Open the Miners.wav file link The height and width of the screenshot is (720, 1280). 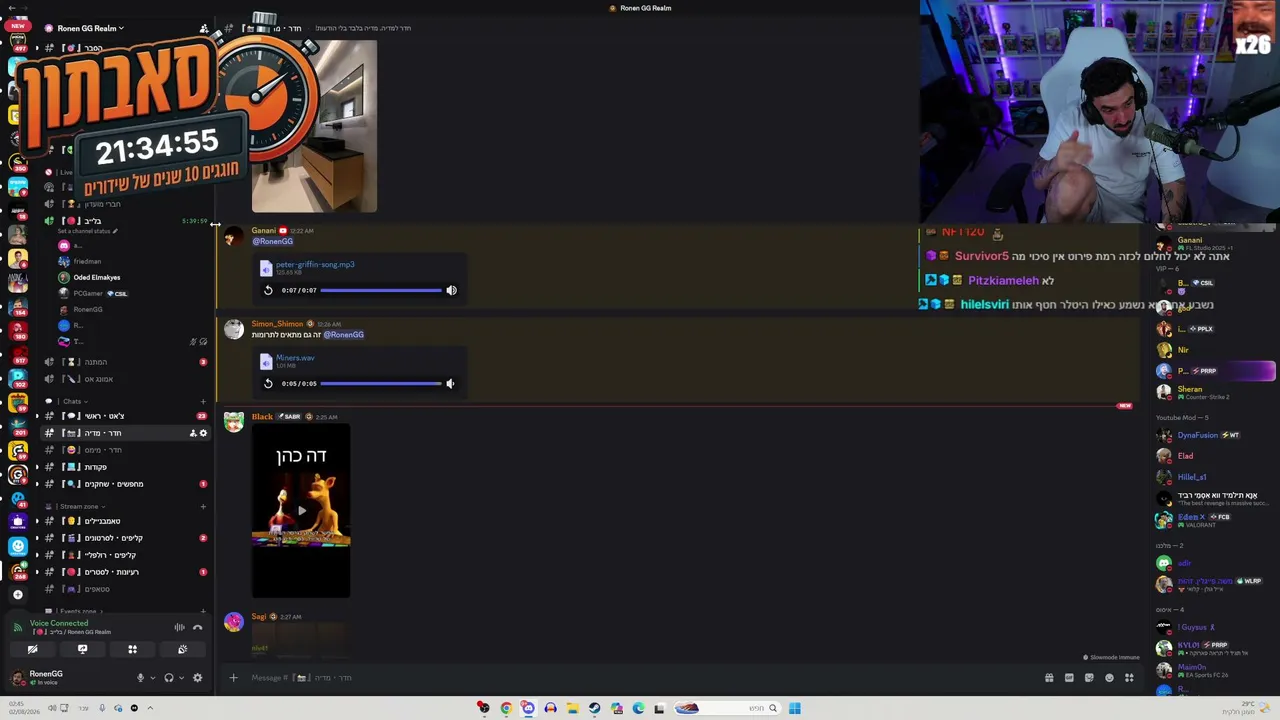[x=295, y=358]
